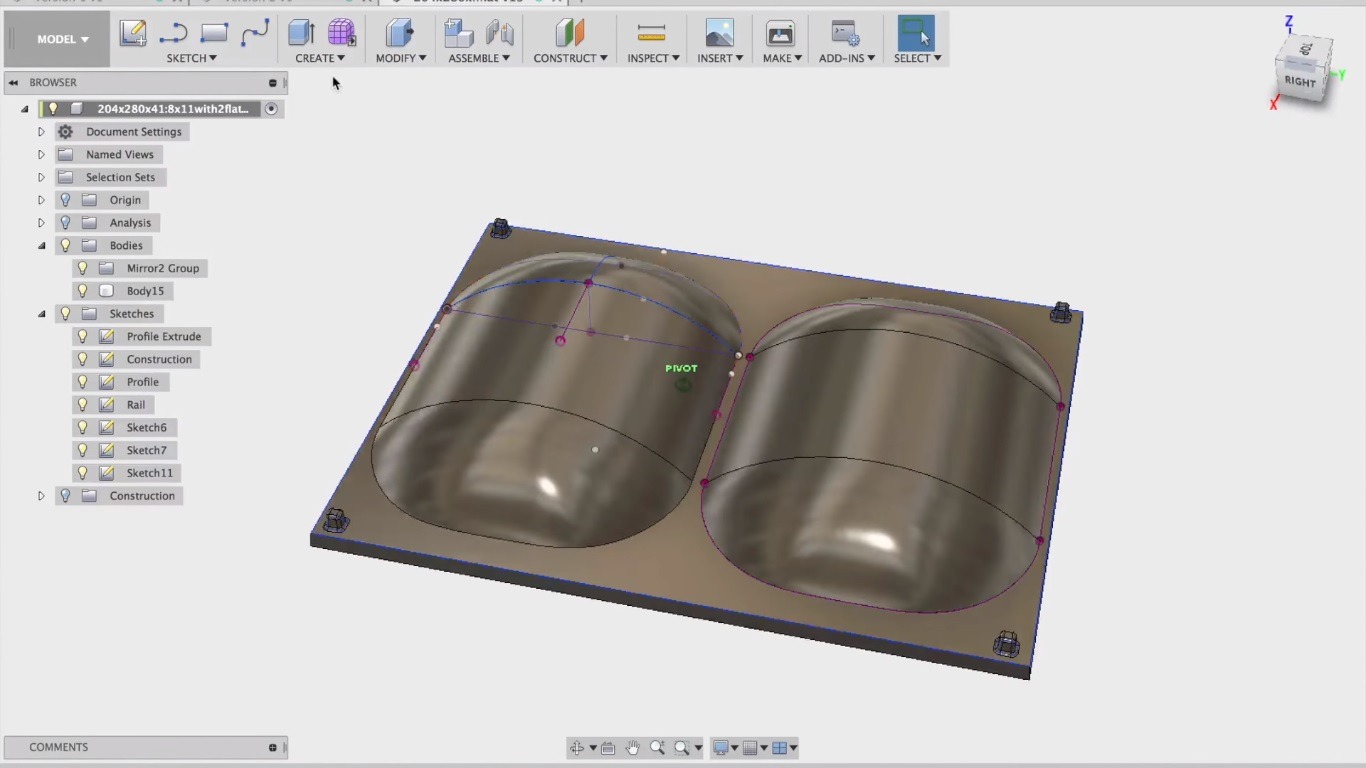This screenshot has height=768, width=1366.
Task: Open the MODEL workspace switcher
Action: click(62, 39)
